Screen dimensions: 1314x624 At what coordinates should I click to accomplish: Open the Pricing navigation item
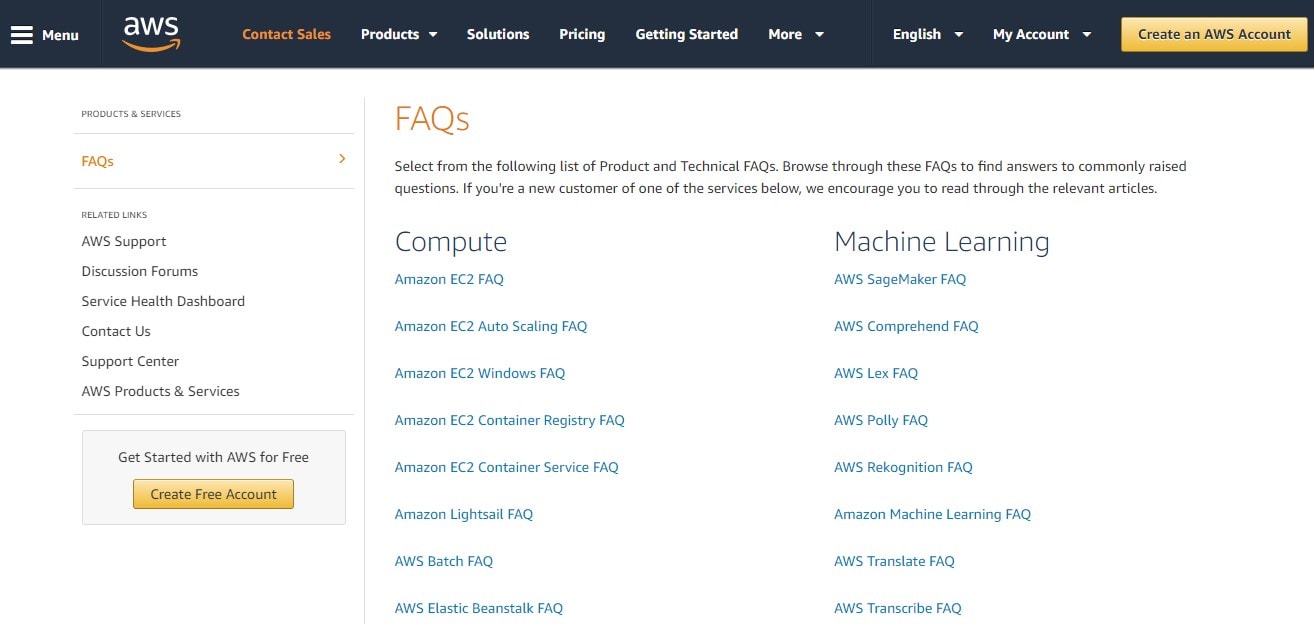(x=582, y=34)
